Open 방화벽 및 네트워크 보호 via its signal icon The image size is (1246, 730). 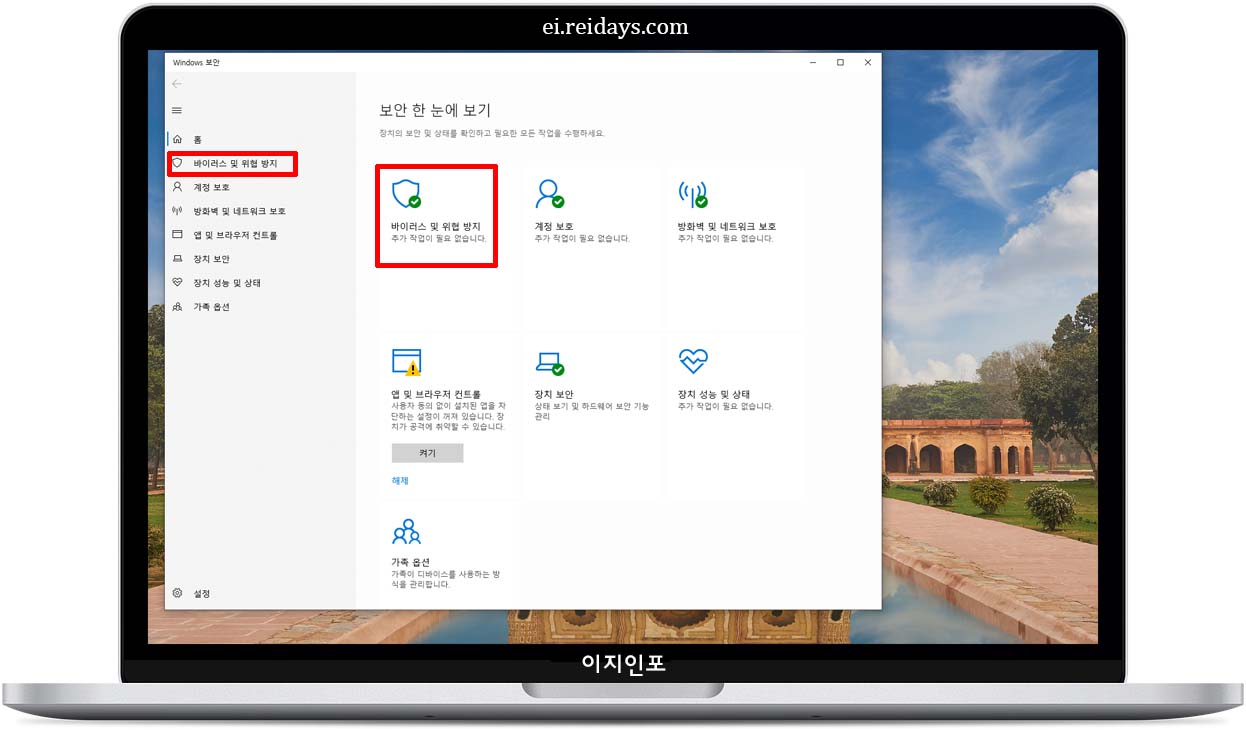[692, 195]
